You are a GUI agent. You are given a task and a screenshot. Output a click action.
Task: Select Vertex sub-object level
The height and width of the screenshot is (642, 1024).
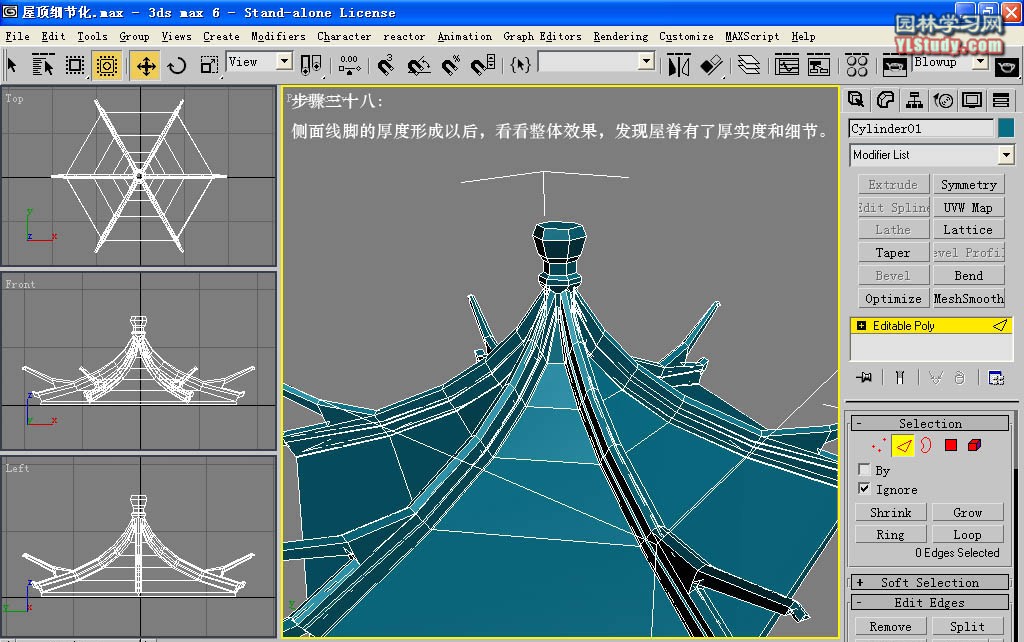tap(878, 445)
